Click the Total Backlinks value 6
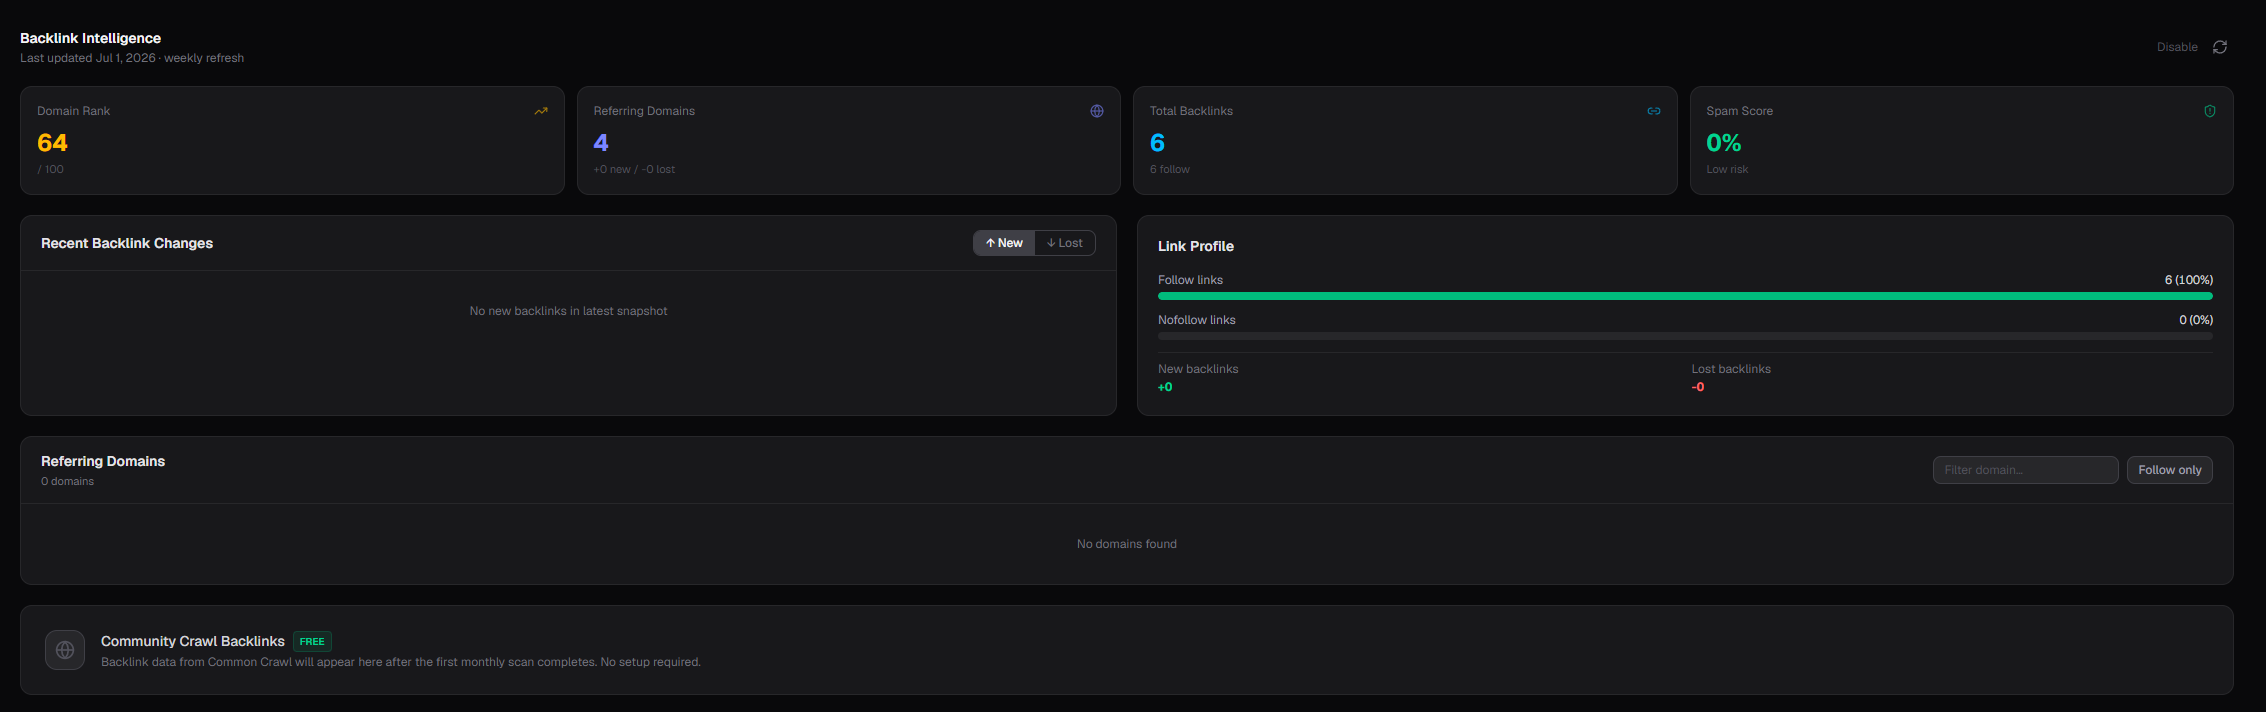 pyautogui.click(x=1157, y=143)
